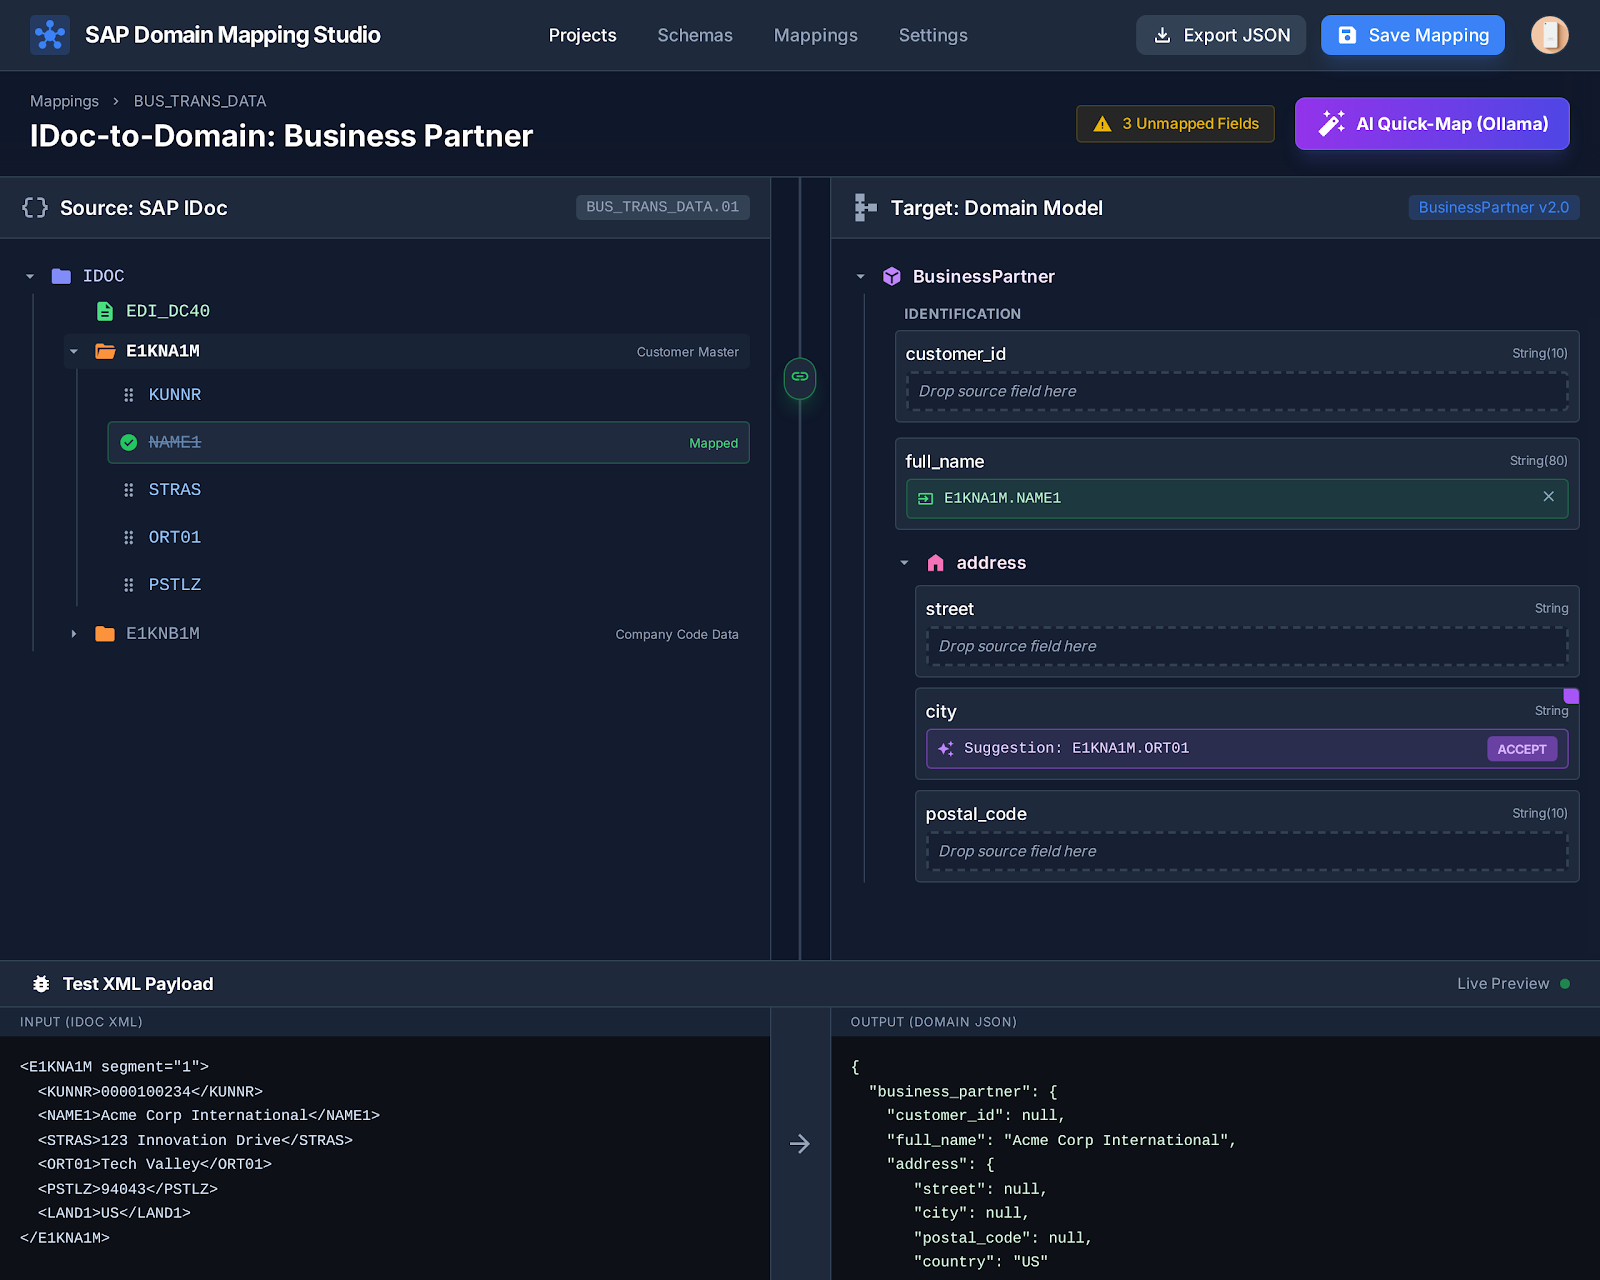Toggle the Live Preview indicator
The image size is (1600, 1280).
[x=1566, y=983]
